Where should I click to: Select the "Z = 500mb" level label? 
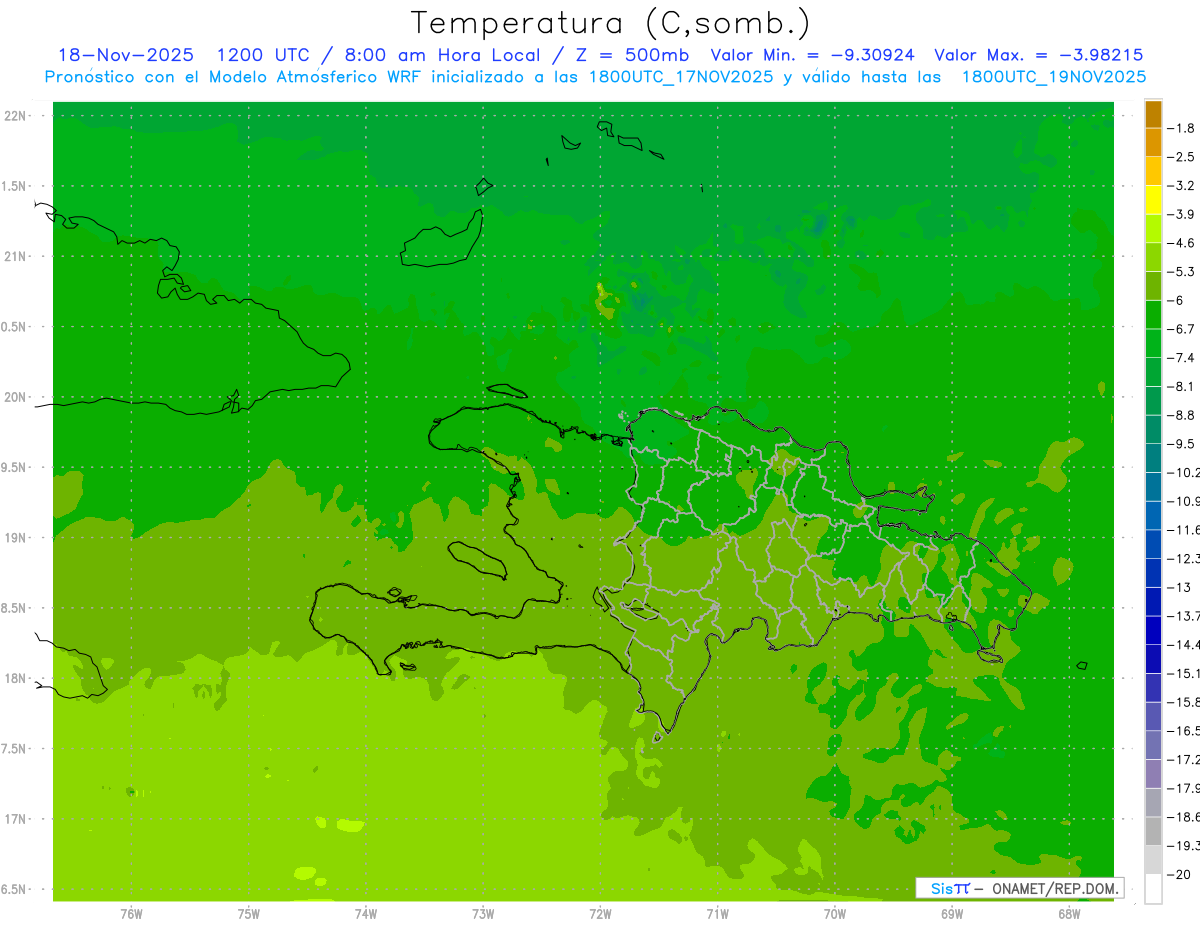coord(631,55)
